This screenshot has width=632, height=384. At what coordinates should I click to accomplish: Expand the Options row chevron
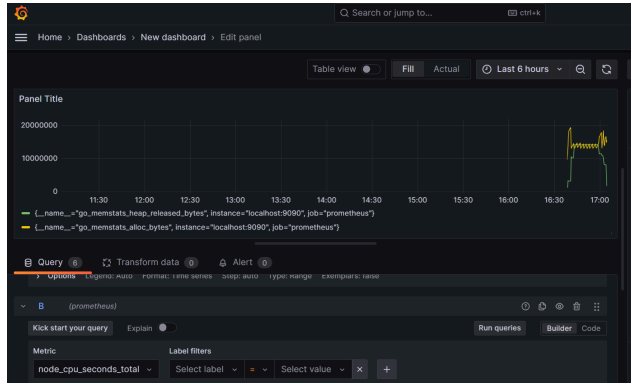38,276
